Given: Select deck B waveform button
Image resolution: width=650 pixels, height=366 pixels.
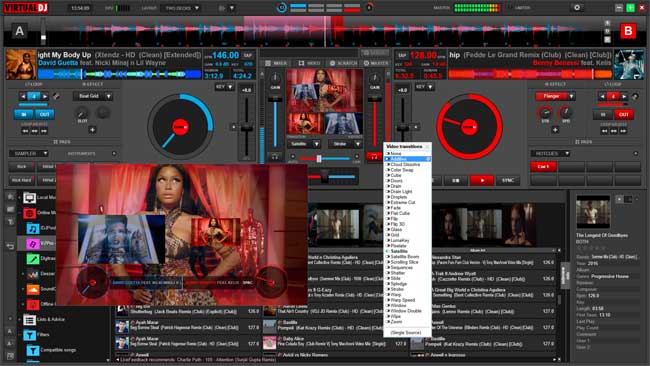Looking at the screenshot, I should (x=628, y=31).
